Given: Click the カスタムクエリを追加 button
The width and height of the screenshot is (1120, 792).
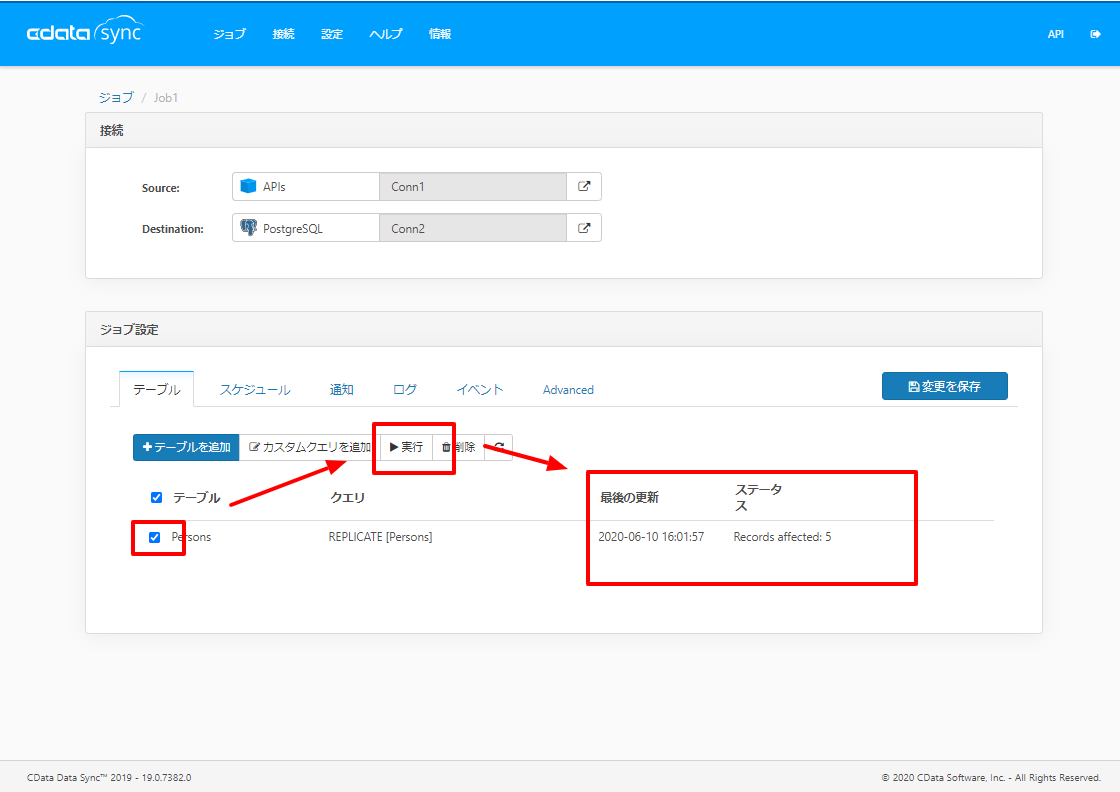Looking at the screenshot, I should pyautogui.click(x=309, y=447).
